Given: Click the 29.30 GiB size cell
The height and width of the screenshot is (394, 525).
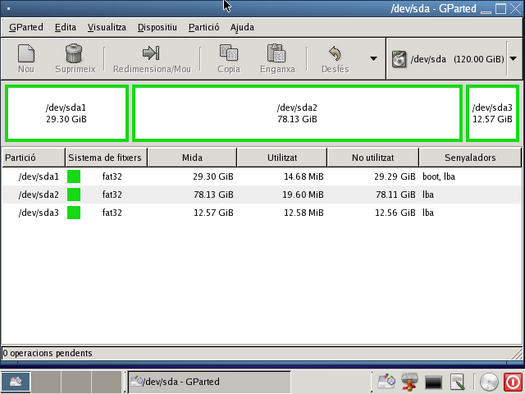Looking at the screenshot, I should coord(213,176).
